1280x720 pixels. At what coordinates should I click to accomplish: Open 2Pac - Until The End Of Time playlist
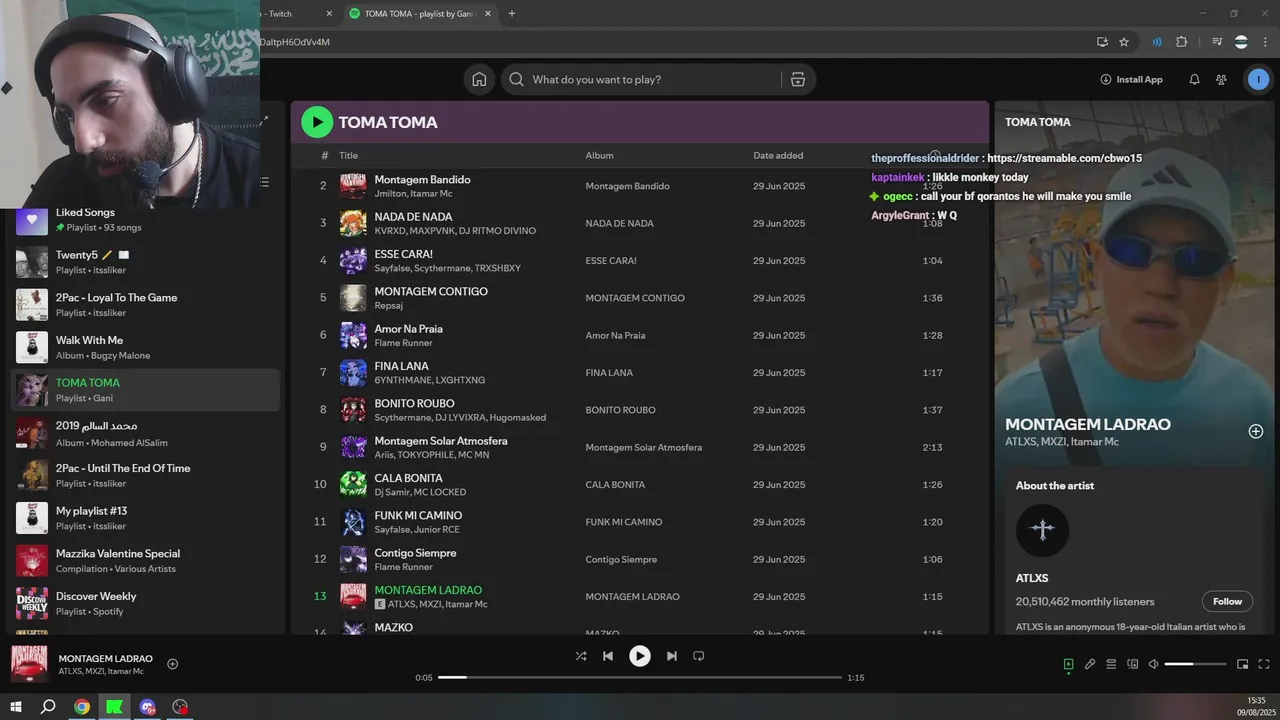(x=146, y=476)
